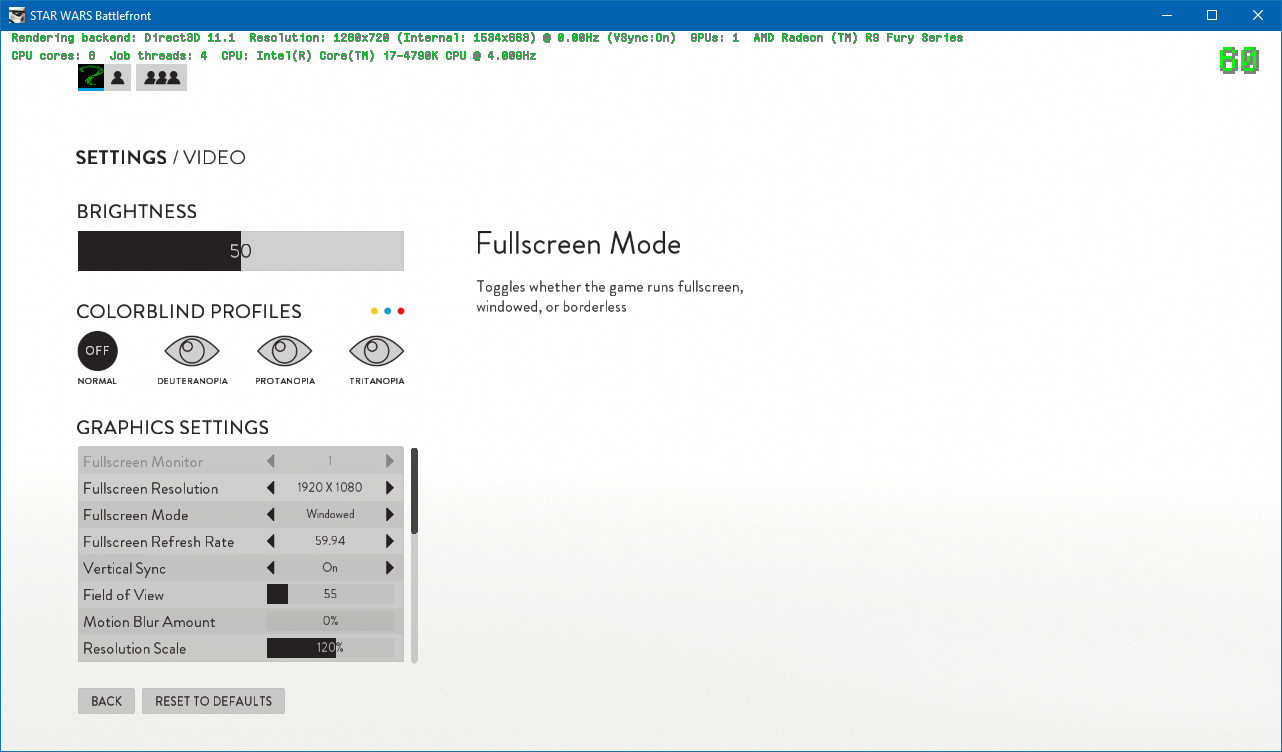Click the graphics settings list scrollbar

pyautogui.click(x=414, y=490)
